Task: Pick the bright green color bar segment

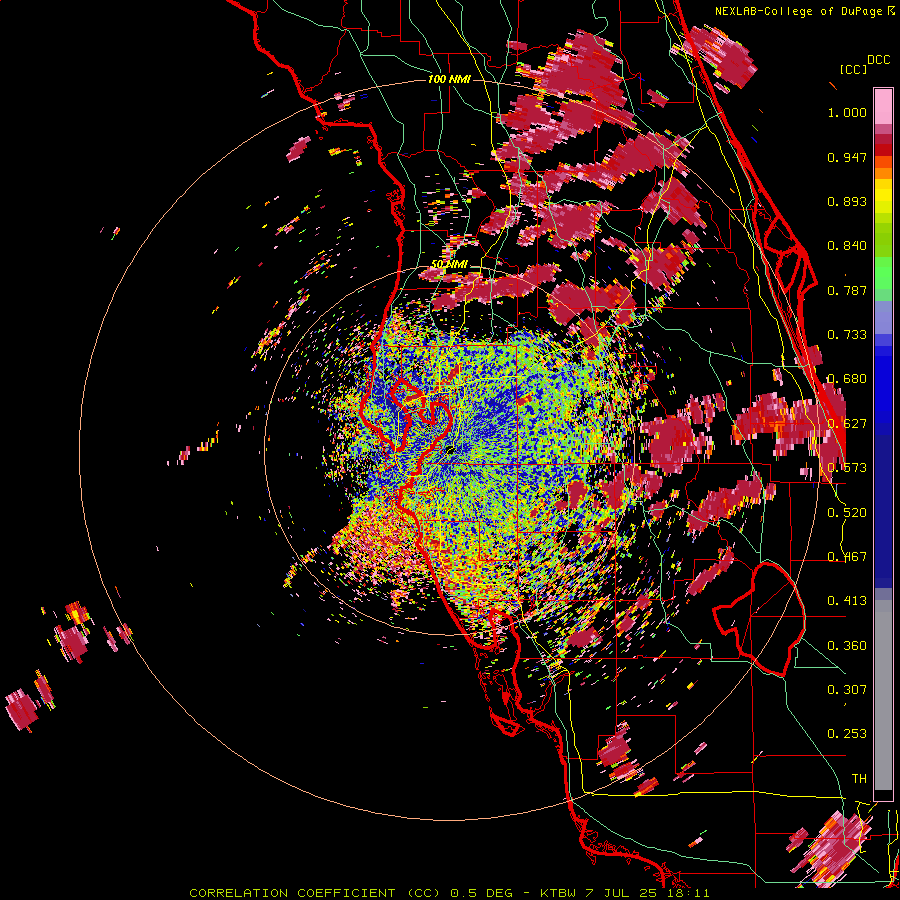Action: click(x=883, y=274)
